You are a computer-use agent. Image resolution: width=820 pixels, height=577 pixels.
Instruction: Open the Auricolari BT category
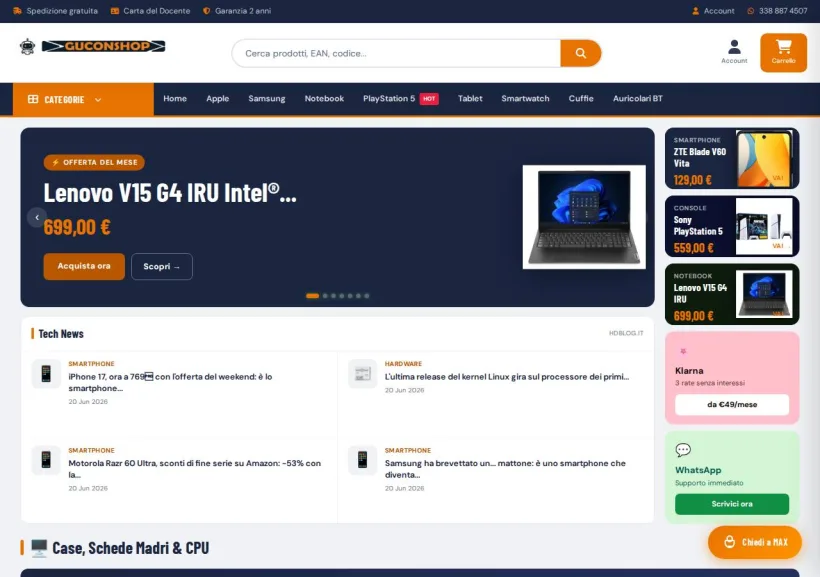(x=637, y=98)
